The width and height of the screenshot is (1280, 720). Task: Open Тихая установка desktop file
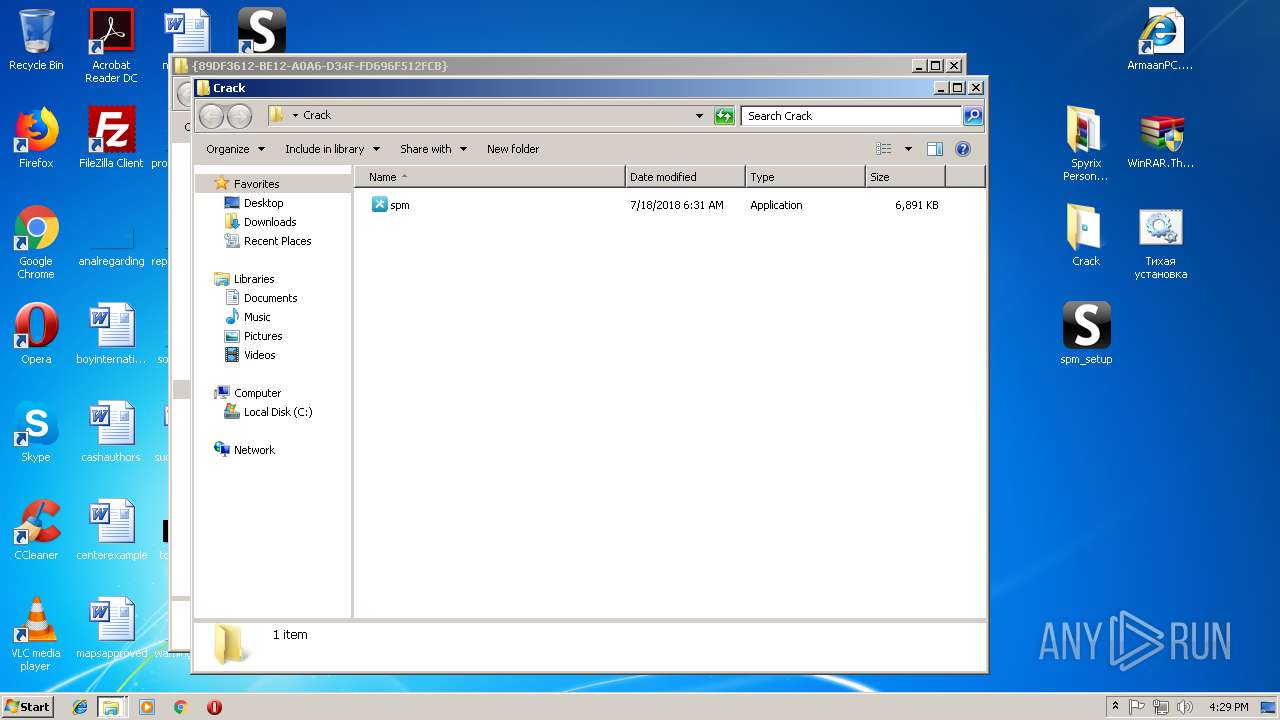pyautogui.click(x=1160, y=242)
